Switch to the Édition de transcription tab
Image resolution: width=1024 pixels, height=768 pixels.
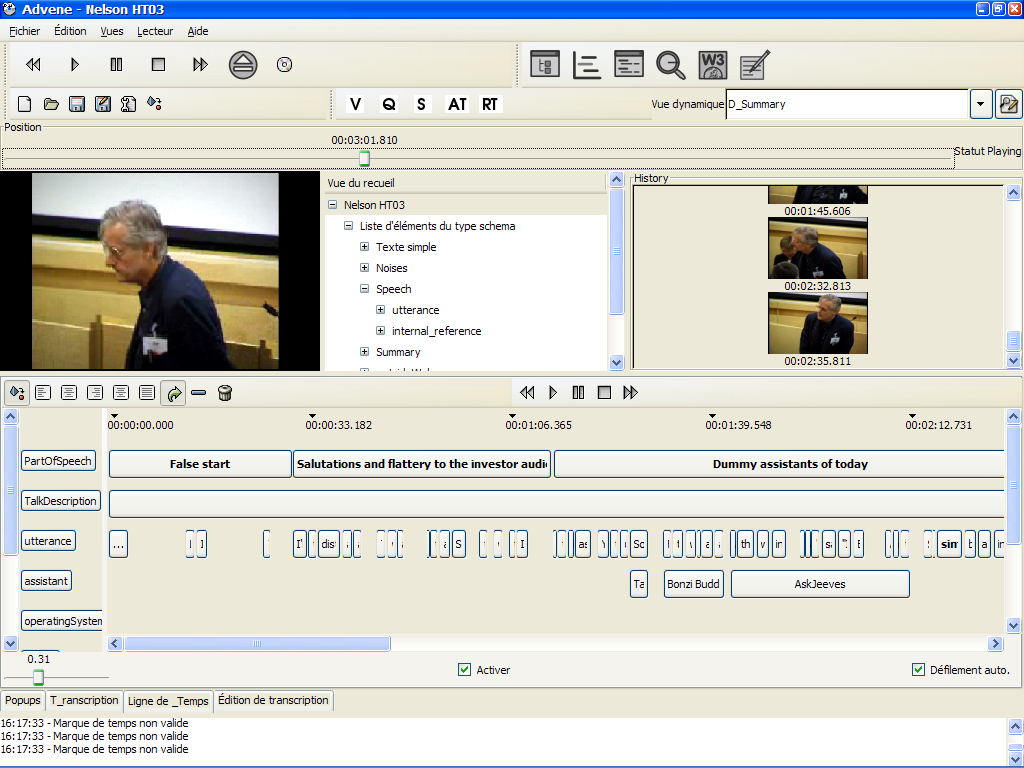(x=273, y=701)
